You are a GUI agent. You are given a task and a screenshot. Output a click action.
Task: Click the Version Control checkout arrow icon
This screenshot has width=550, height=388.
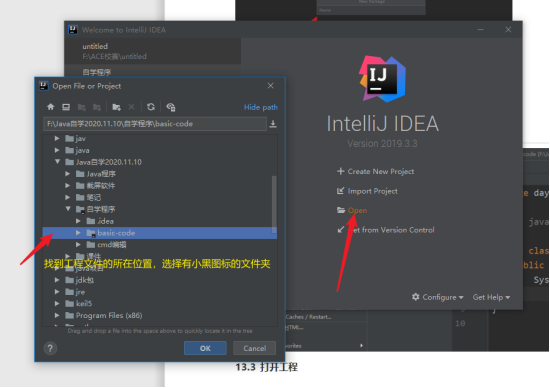341,230
